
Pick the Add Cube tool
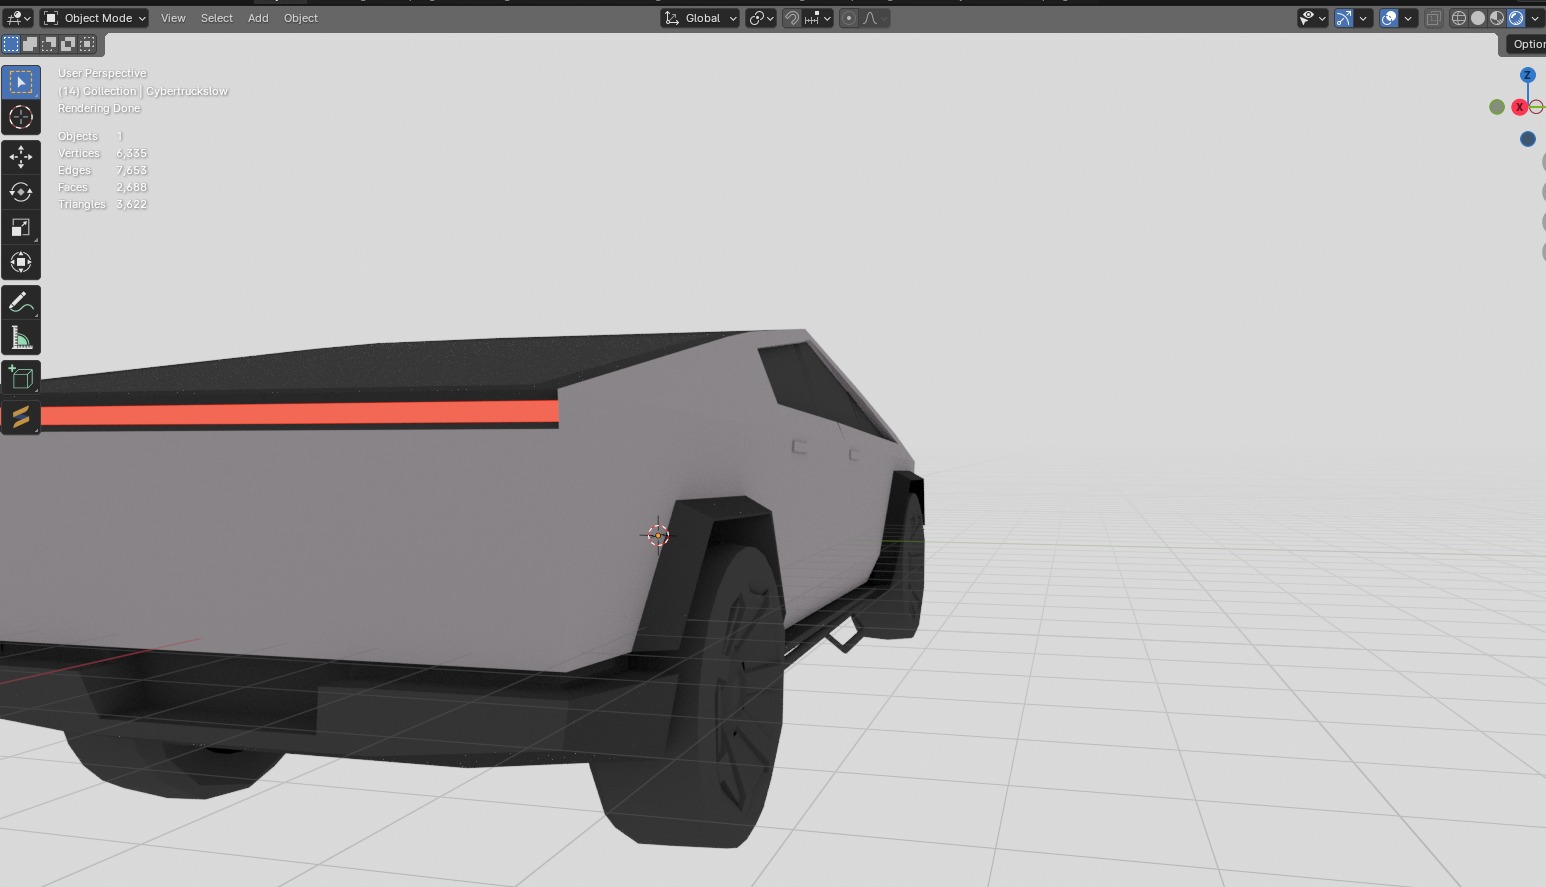21,377
